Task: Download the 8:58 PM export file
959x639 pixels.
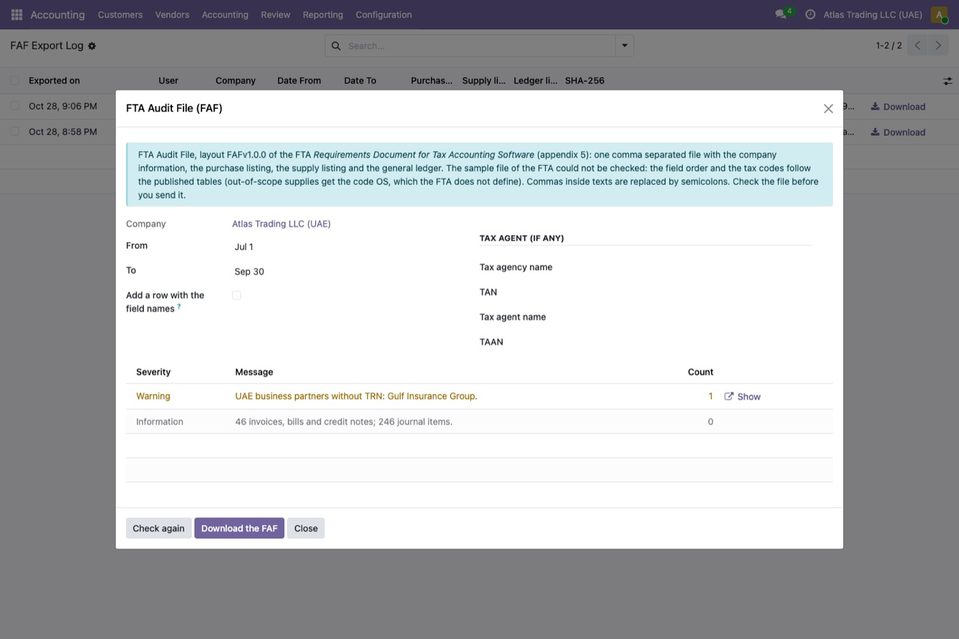Action: click(898, 132)
